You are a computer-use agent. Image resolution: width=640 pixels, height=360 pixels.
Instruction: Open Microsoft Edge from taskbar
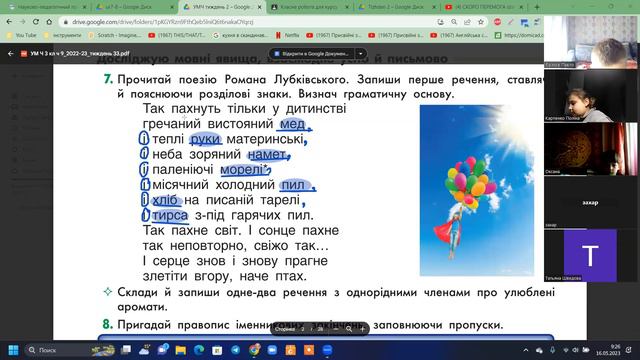(x=199, y=350)
